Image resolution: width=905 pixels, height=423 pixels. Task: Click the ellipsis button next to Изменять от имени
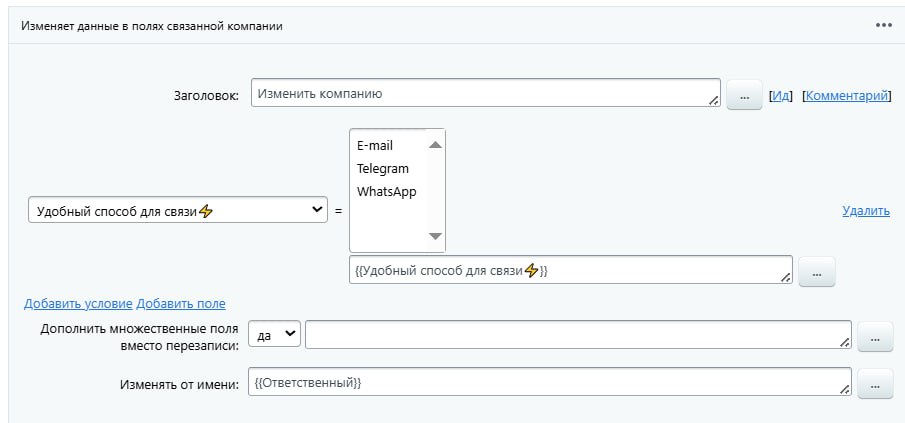[x=875, y=384]
